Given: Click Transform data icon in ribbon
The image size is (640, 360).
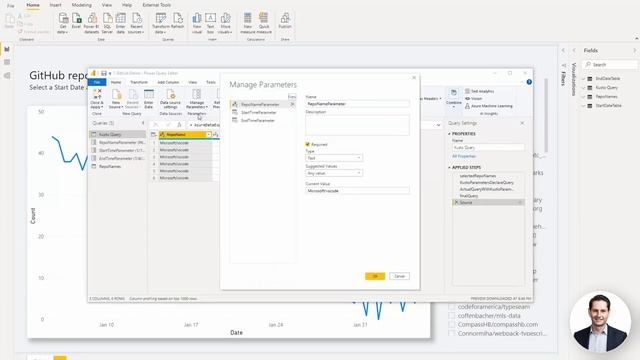Looking at the screenshot, I should click(160, 23).
